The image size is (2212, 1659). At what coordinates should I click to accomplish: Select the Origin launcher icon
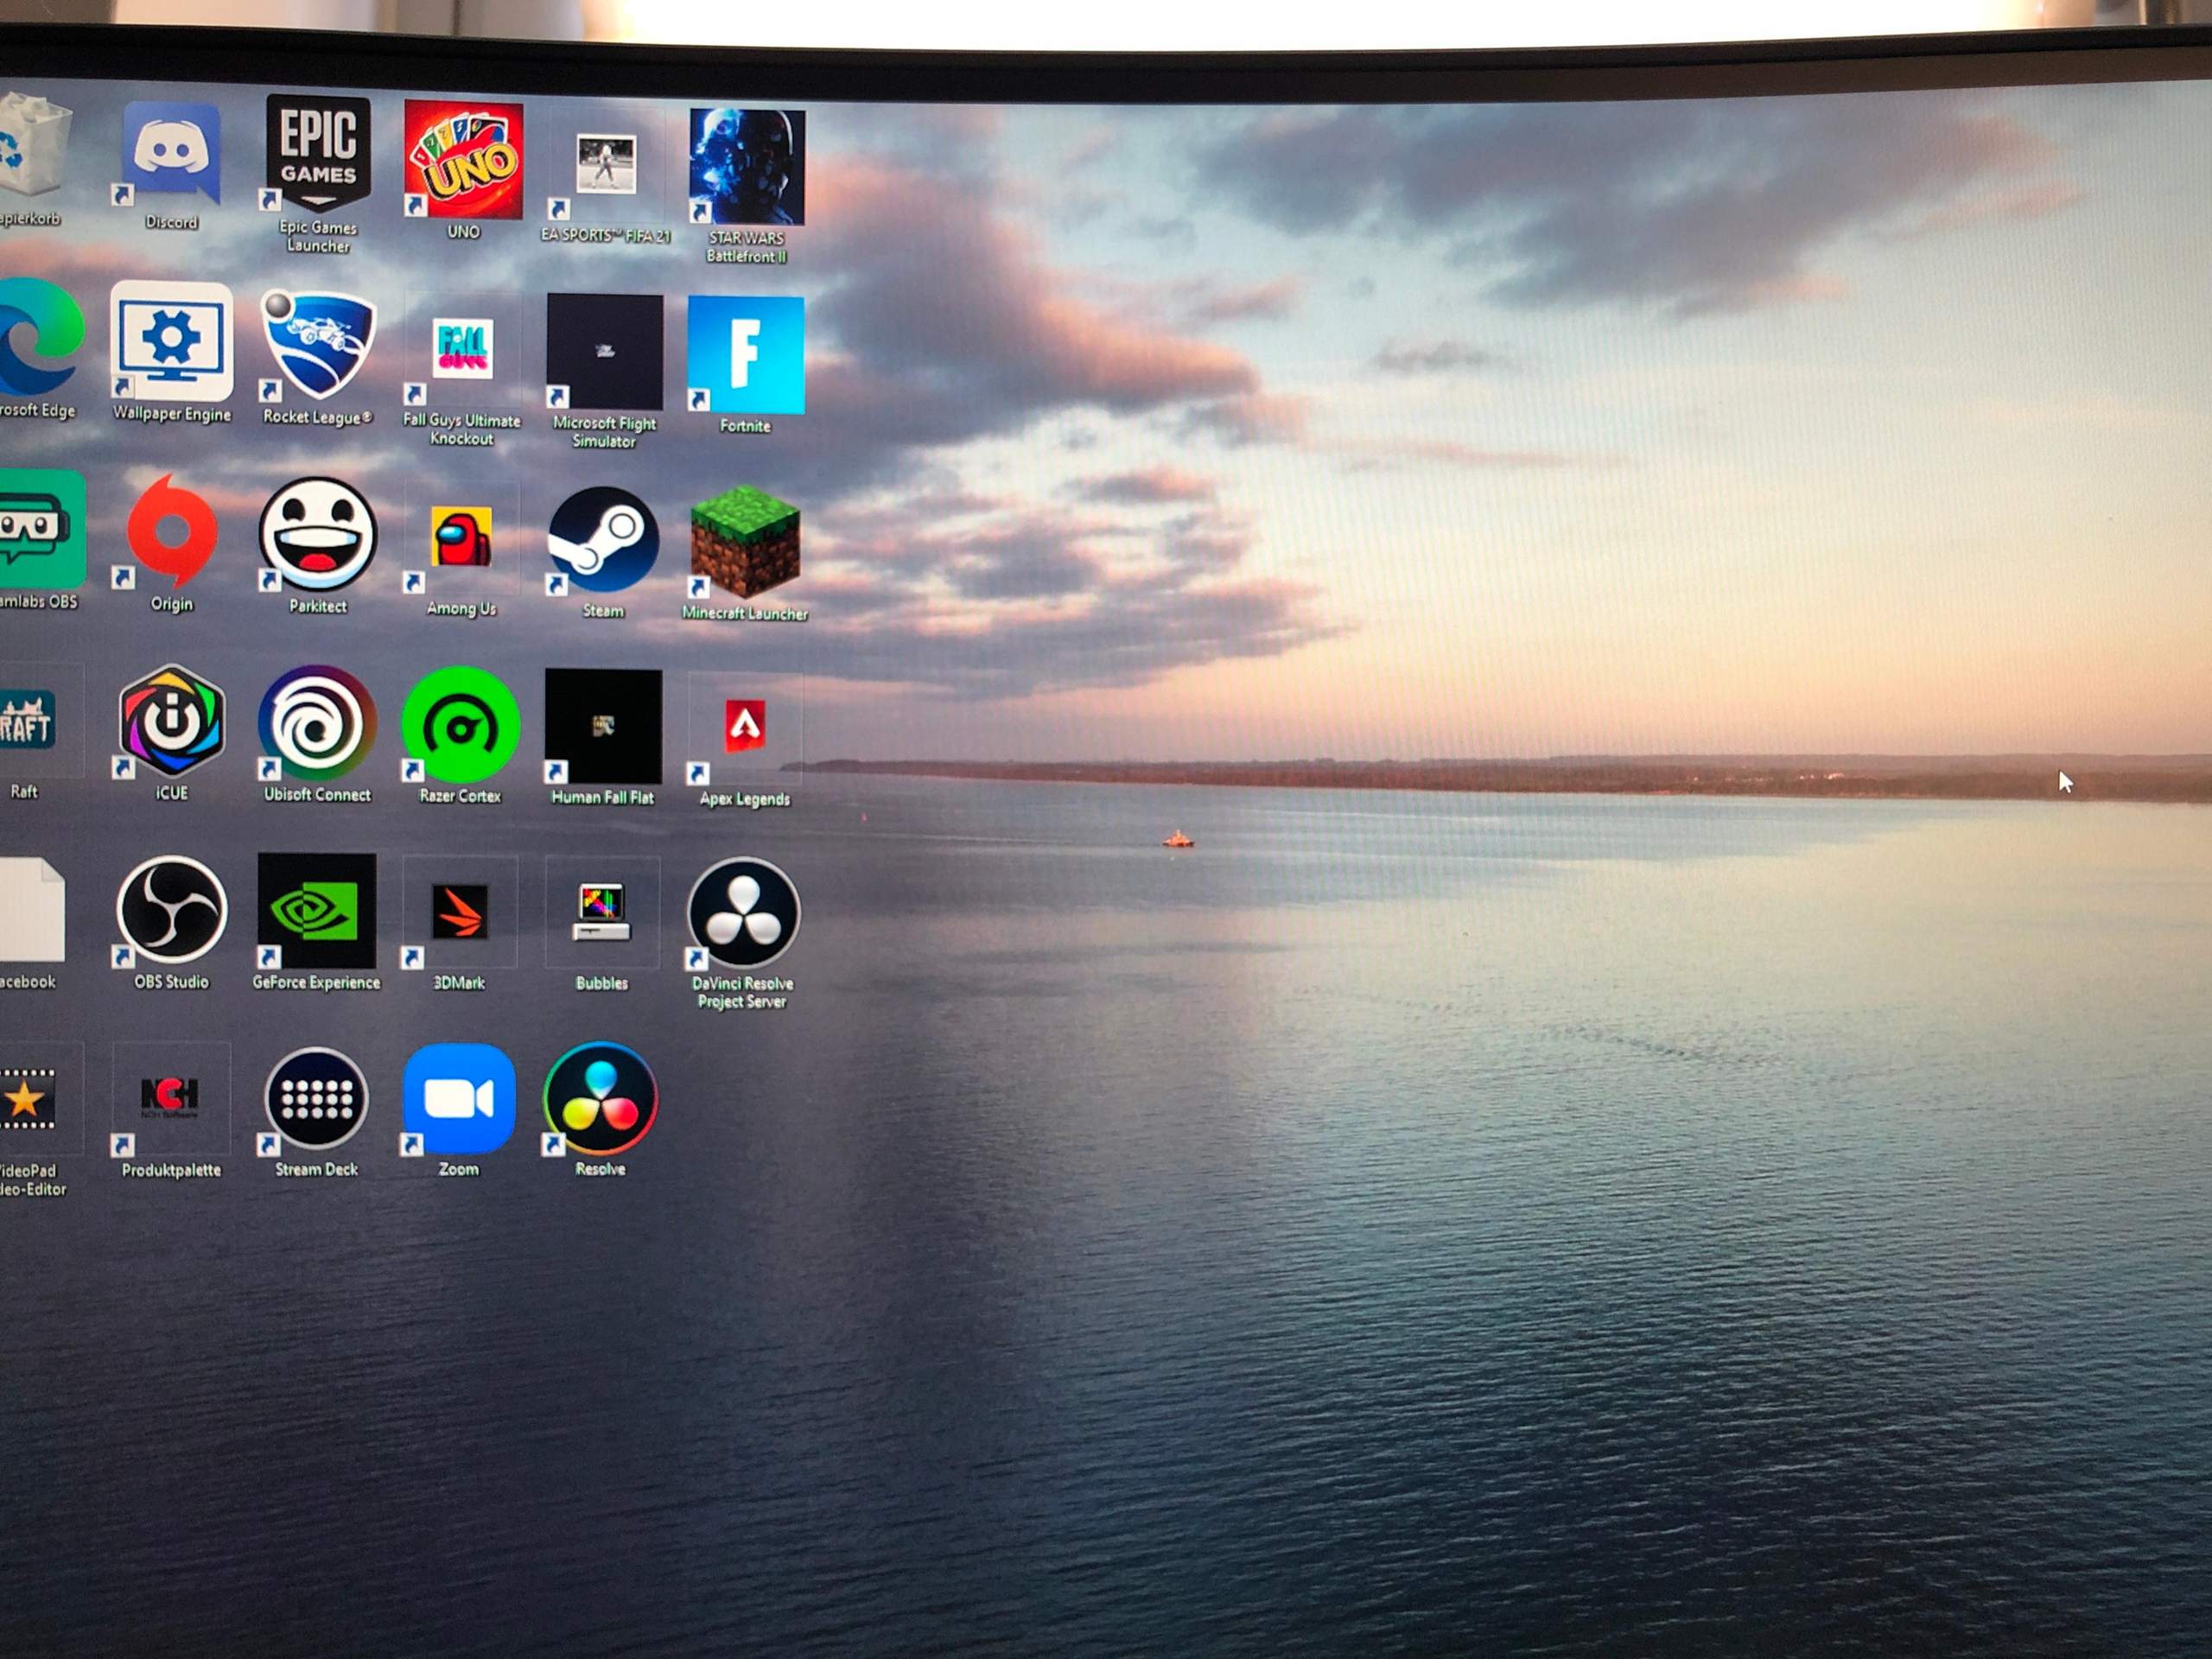(171, 532)
